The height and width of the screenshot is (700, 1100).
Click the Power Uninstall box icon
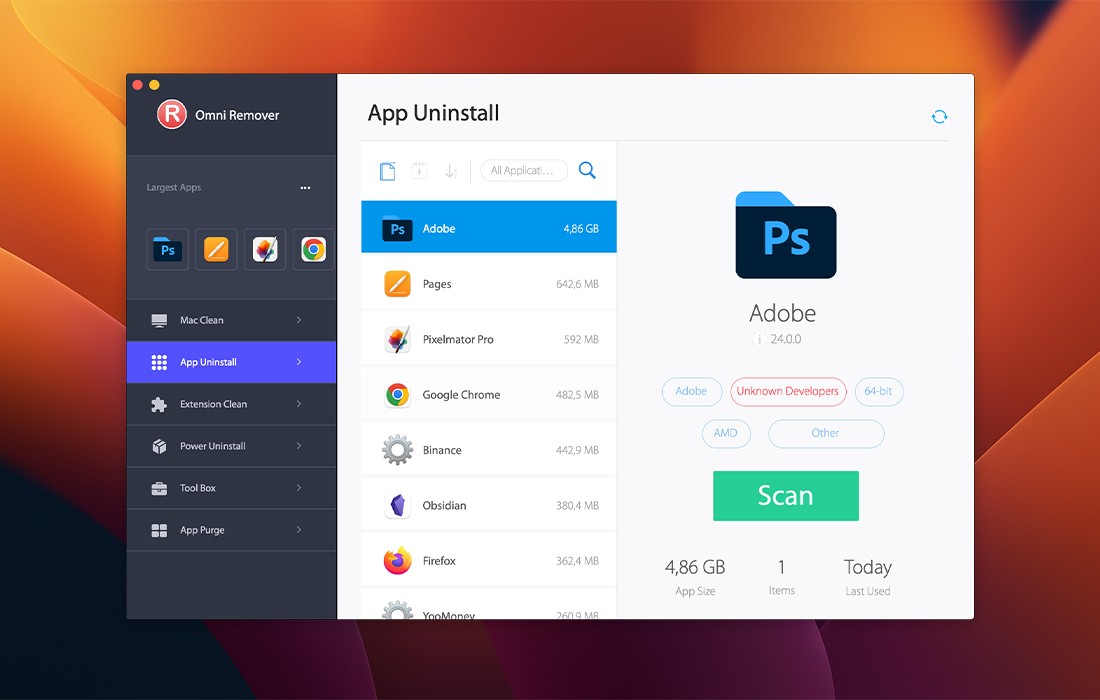[x=159, y=446]
